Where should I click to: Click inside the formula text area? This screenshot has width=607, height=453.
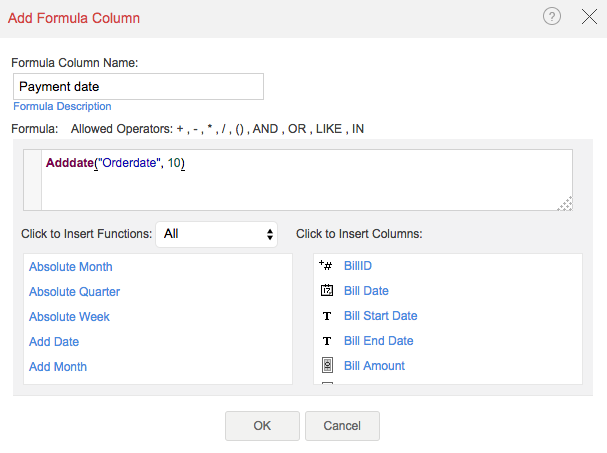300,180
